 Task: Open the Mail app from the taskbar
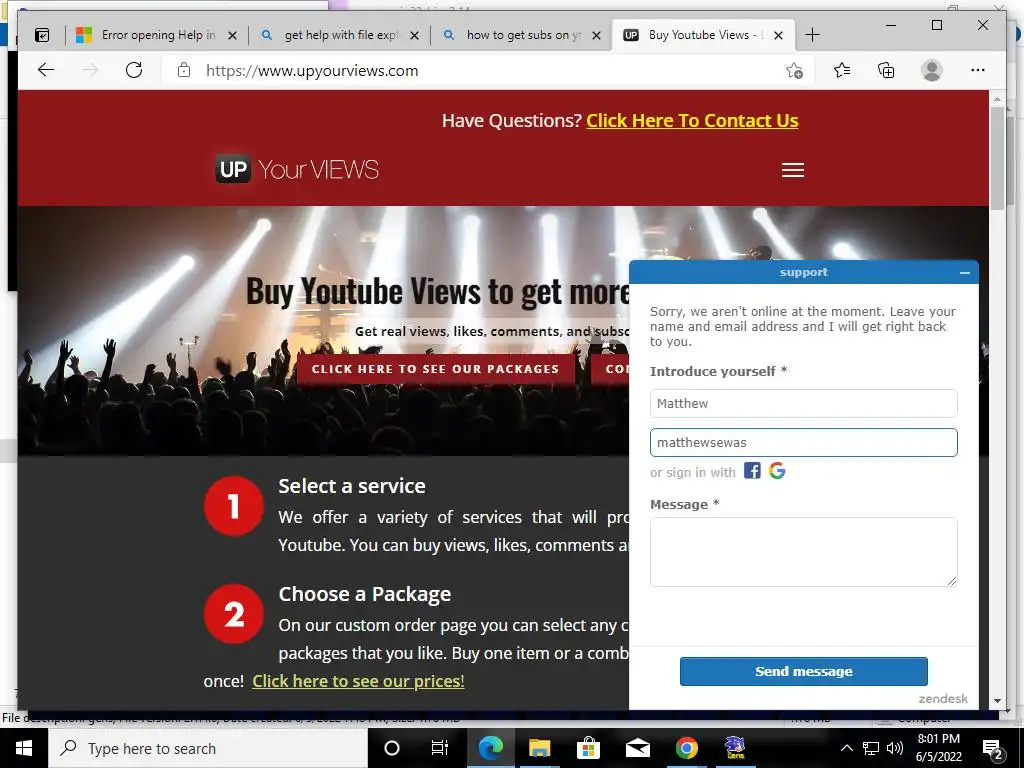pos(637,748)
